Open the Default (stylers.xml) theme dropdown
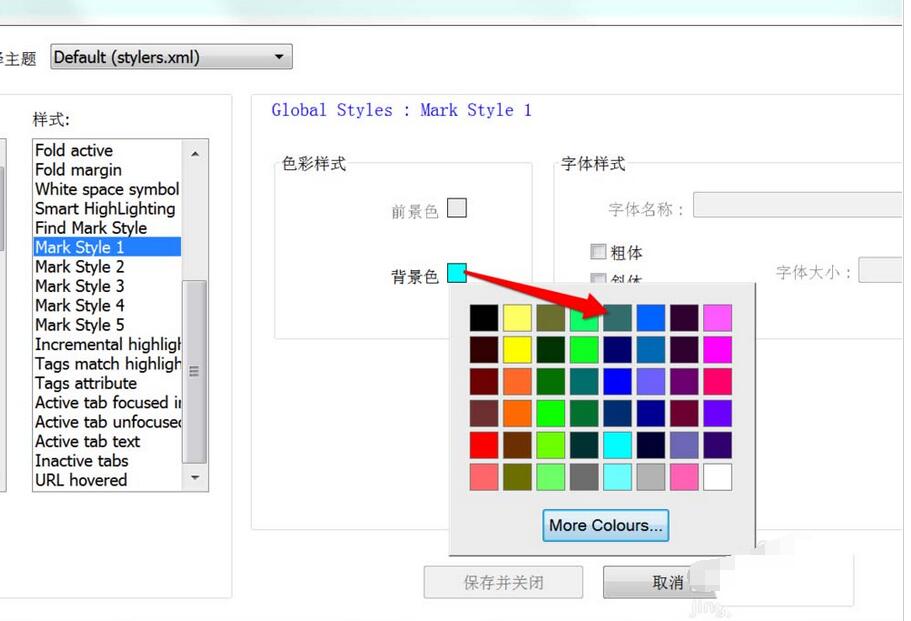911x621 pixels. [x=280, y=57]
